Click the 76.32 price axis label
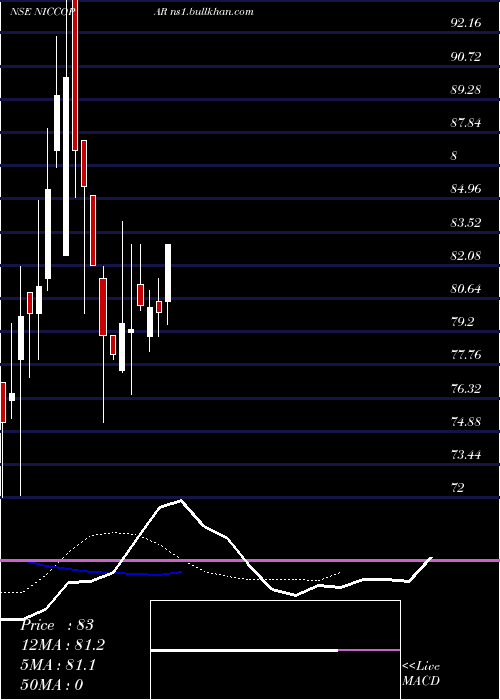Image resolution: width=500 pixels, height=700 pixels. (466, 389)
